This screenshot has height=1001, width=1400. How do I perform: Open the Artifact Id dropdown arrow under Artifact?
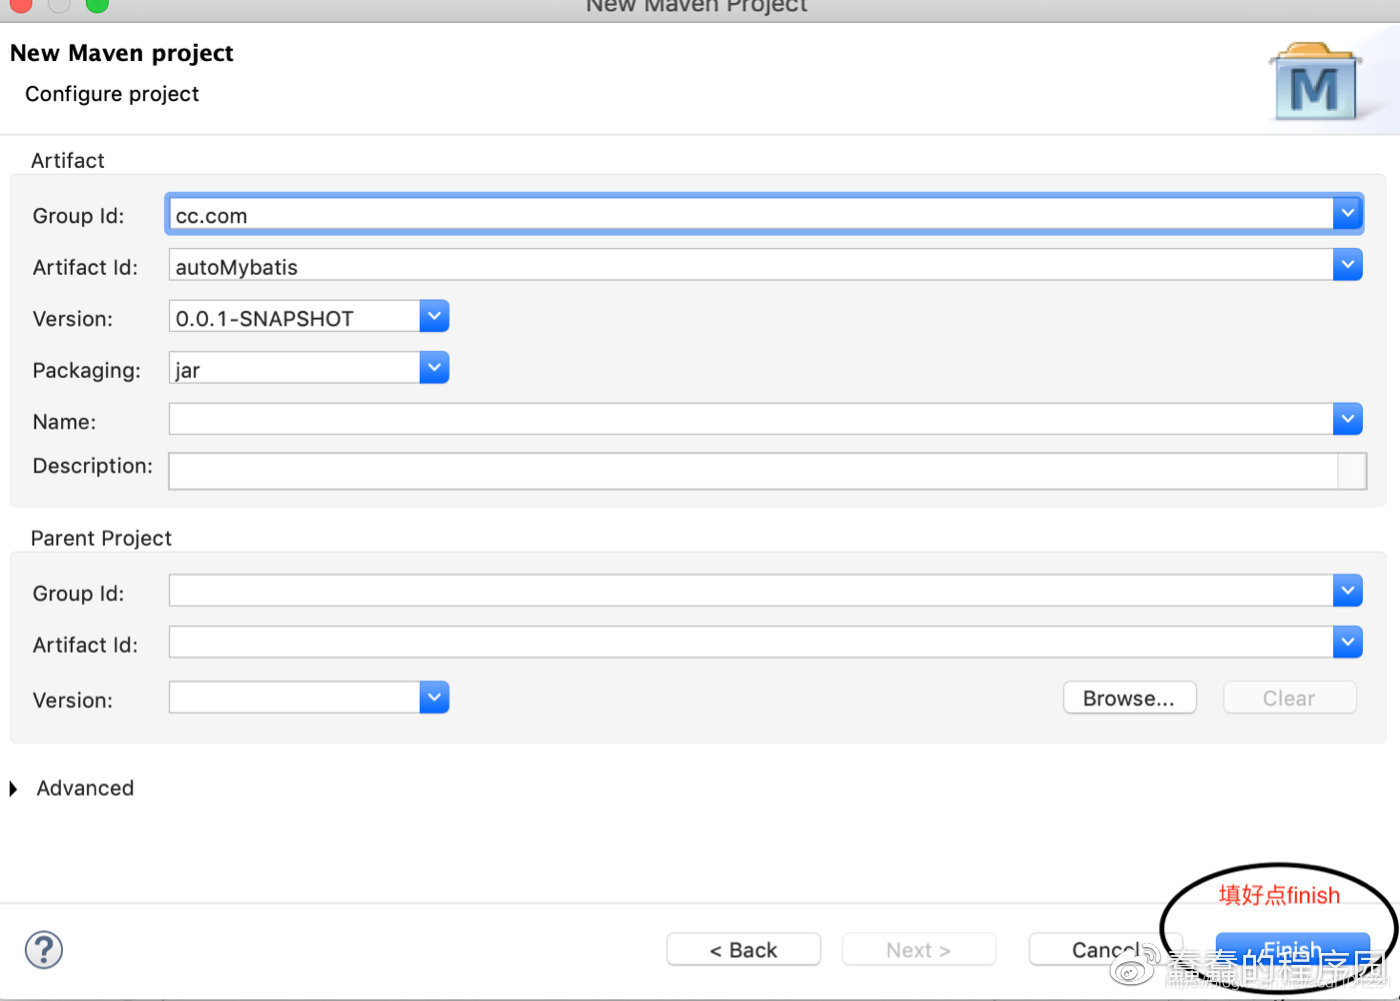[1348, 265]
